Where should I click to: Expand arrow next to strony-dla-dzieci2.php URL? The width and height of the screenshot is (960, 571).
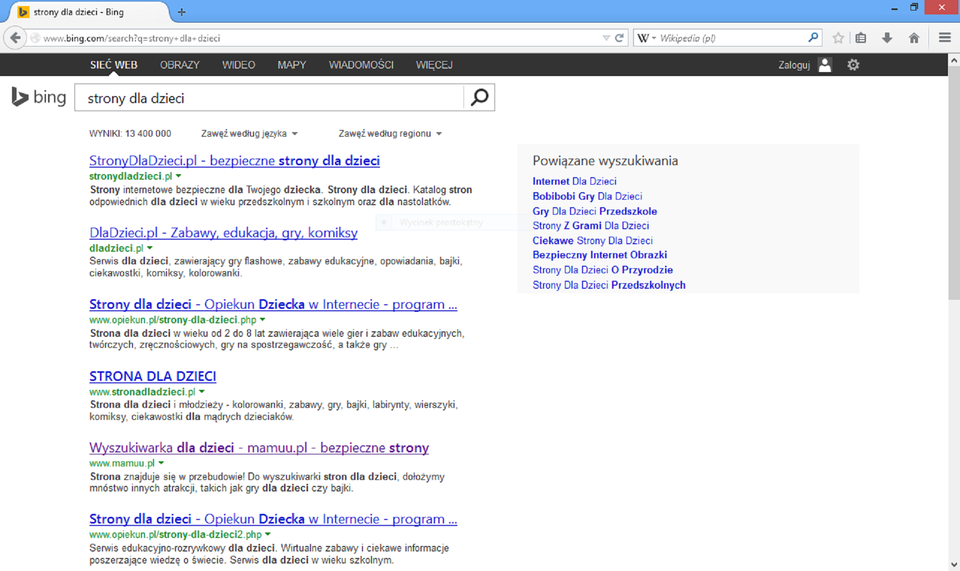click(x=268, y=534)
